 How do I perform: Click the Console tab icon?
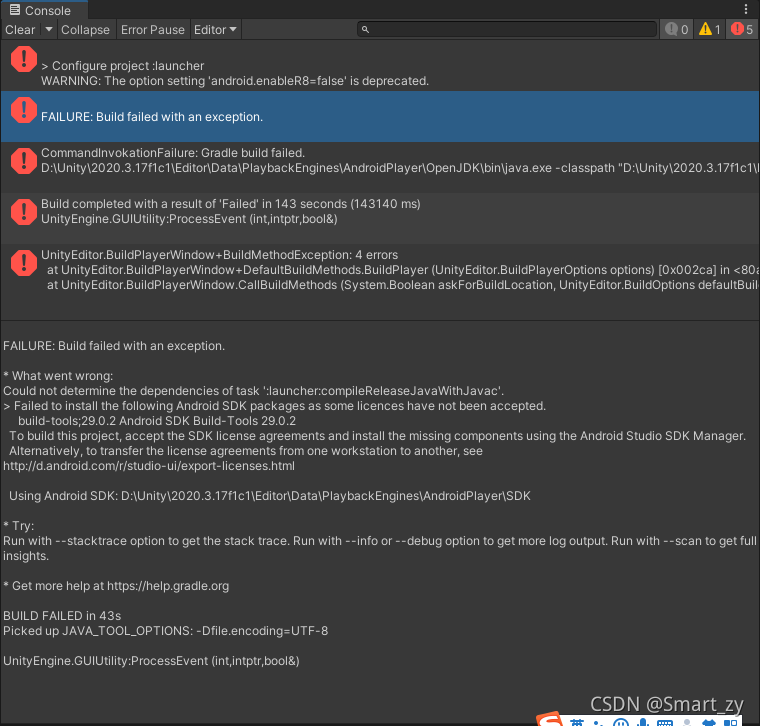click(x=15, y=10)
